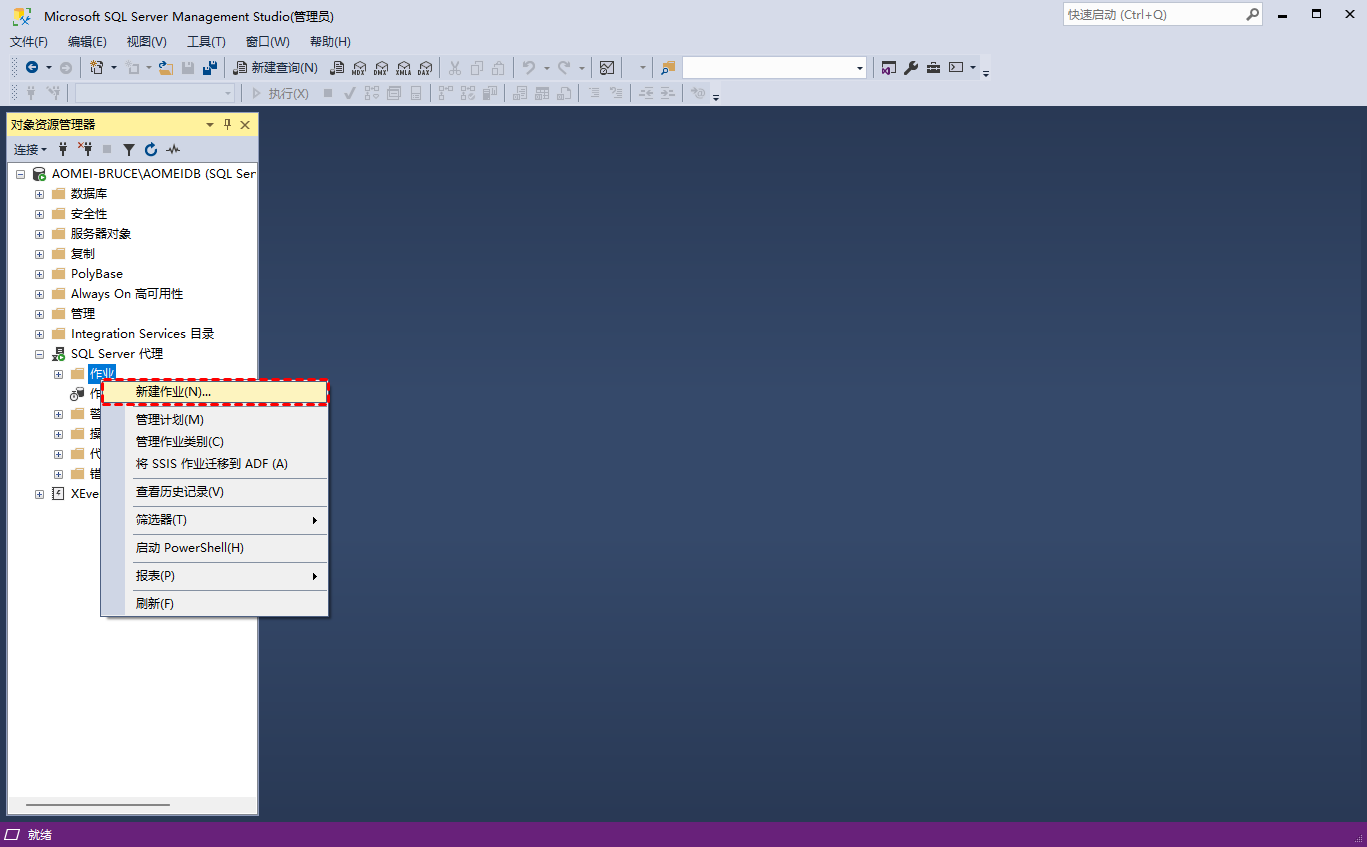Click the MDX query icon in toolbar
The height and width of the screenshot is (847, 1367).
point(359,68)
